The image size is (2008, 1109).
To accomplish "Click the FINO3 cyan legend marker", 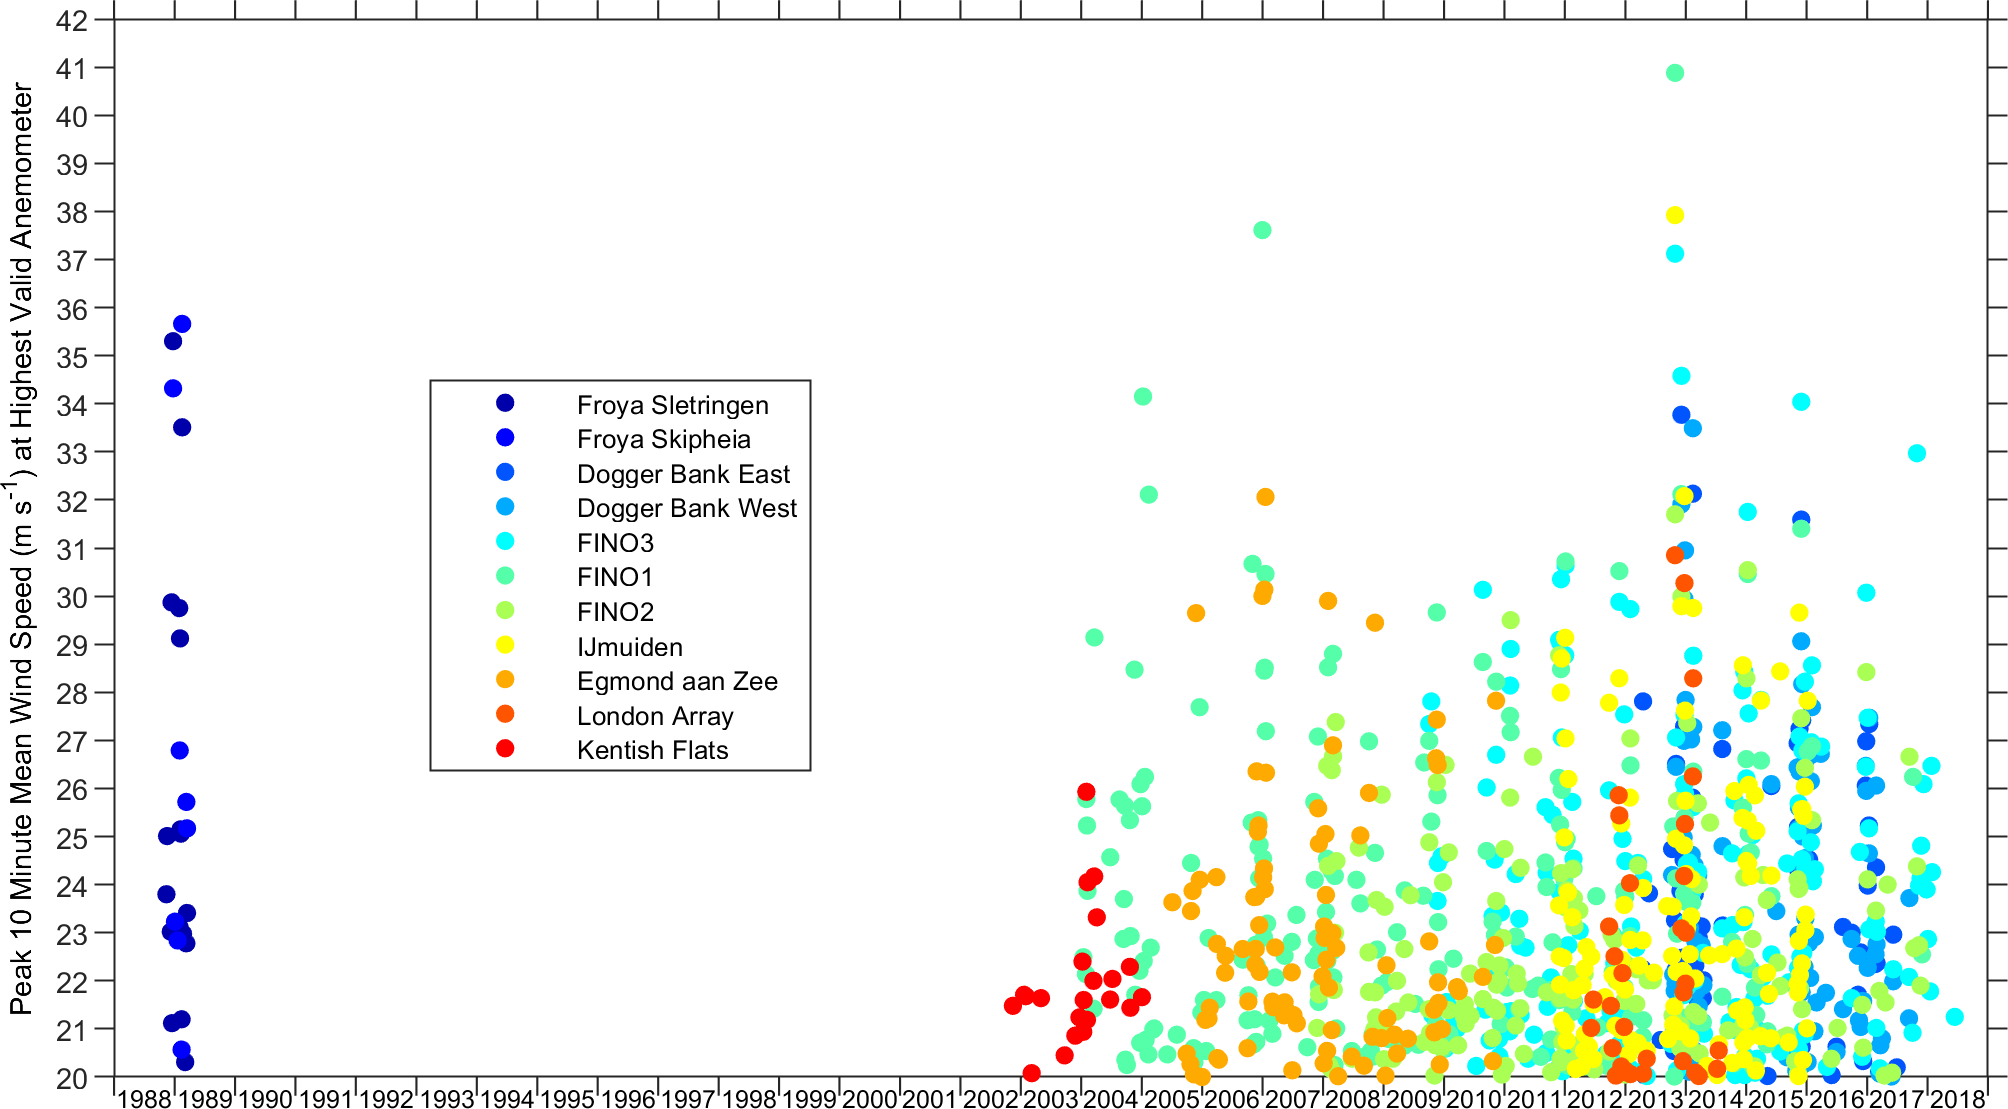I will (505, 541).
